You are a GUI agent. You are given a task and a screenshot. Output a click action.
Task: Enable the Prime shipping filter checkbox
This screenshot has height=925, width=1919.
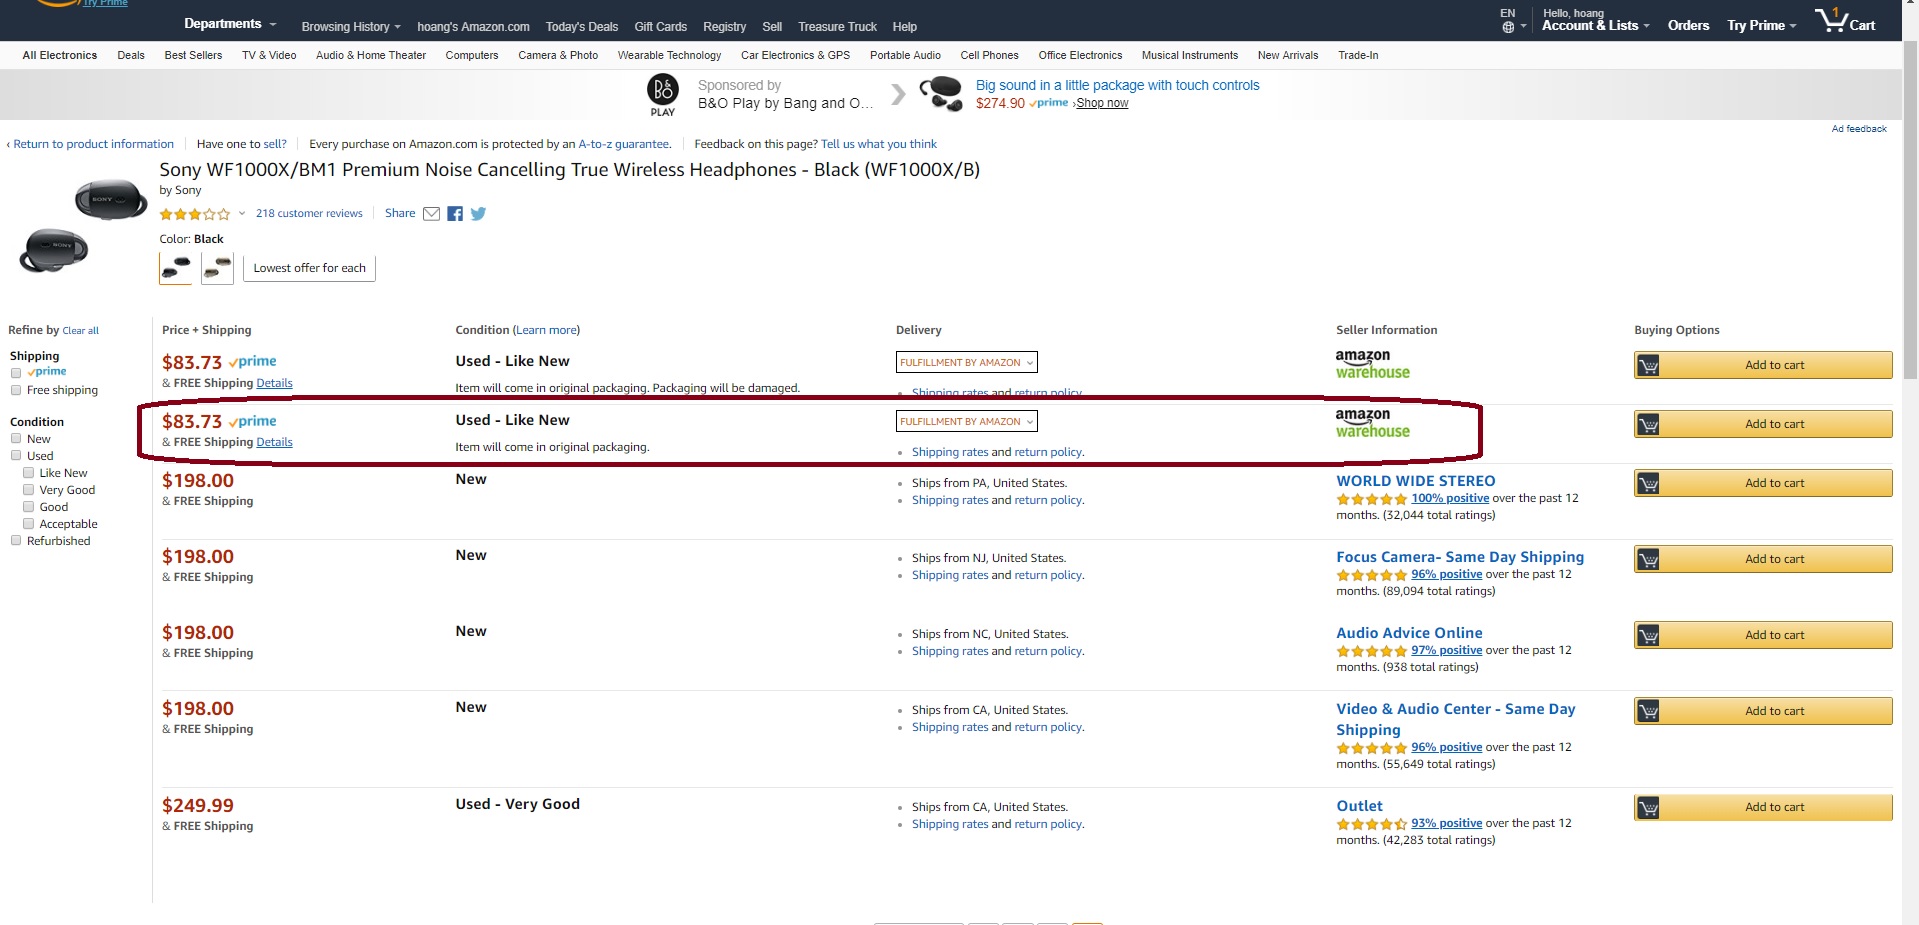click(16, 373)
